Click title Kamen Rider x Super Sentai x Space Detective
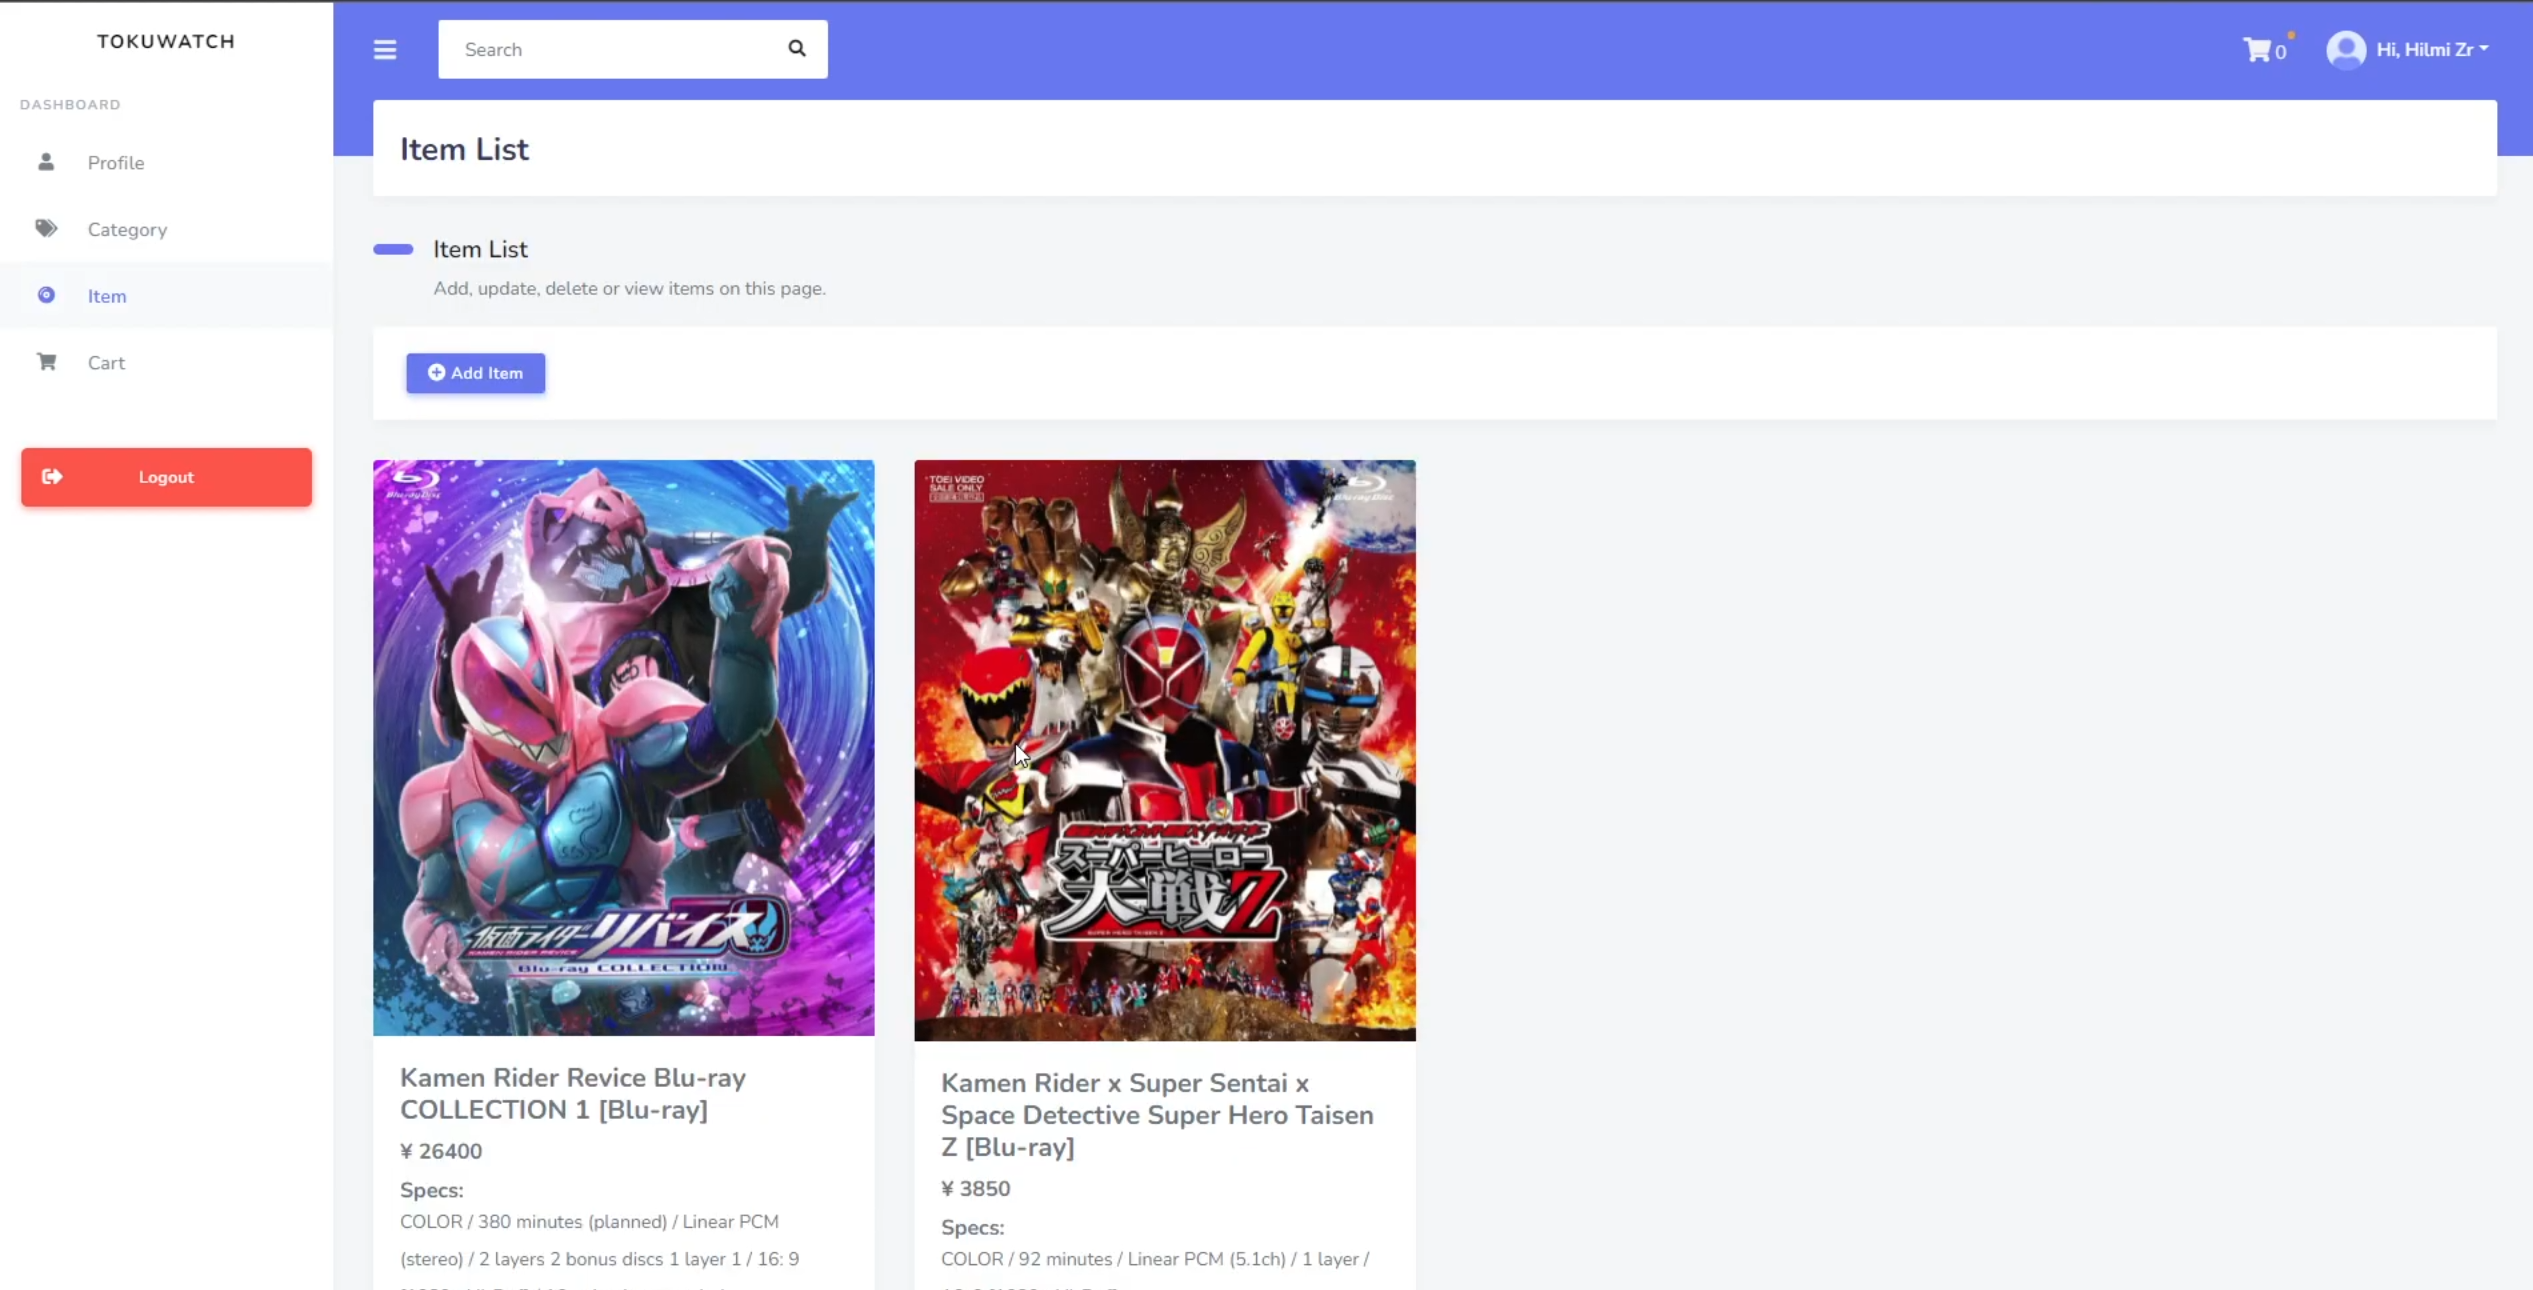The width and height of the screenshot is (2533, 1290). click(1157, 1114)
